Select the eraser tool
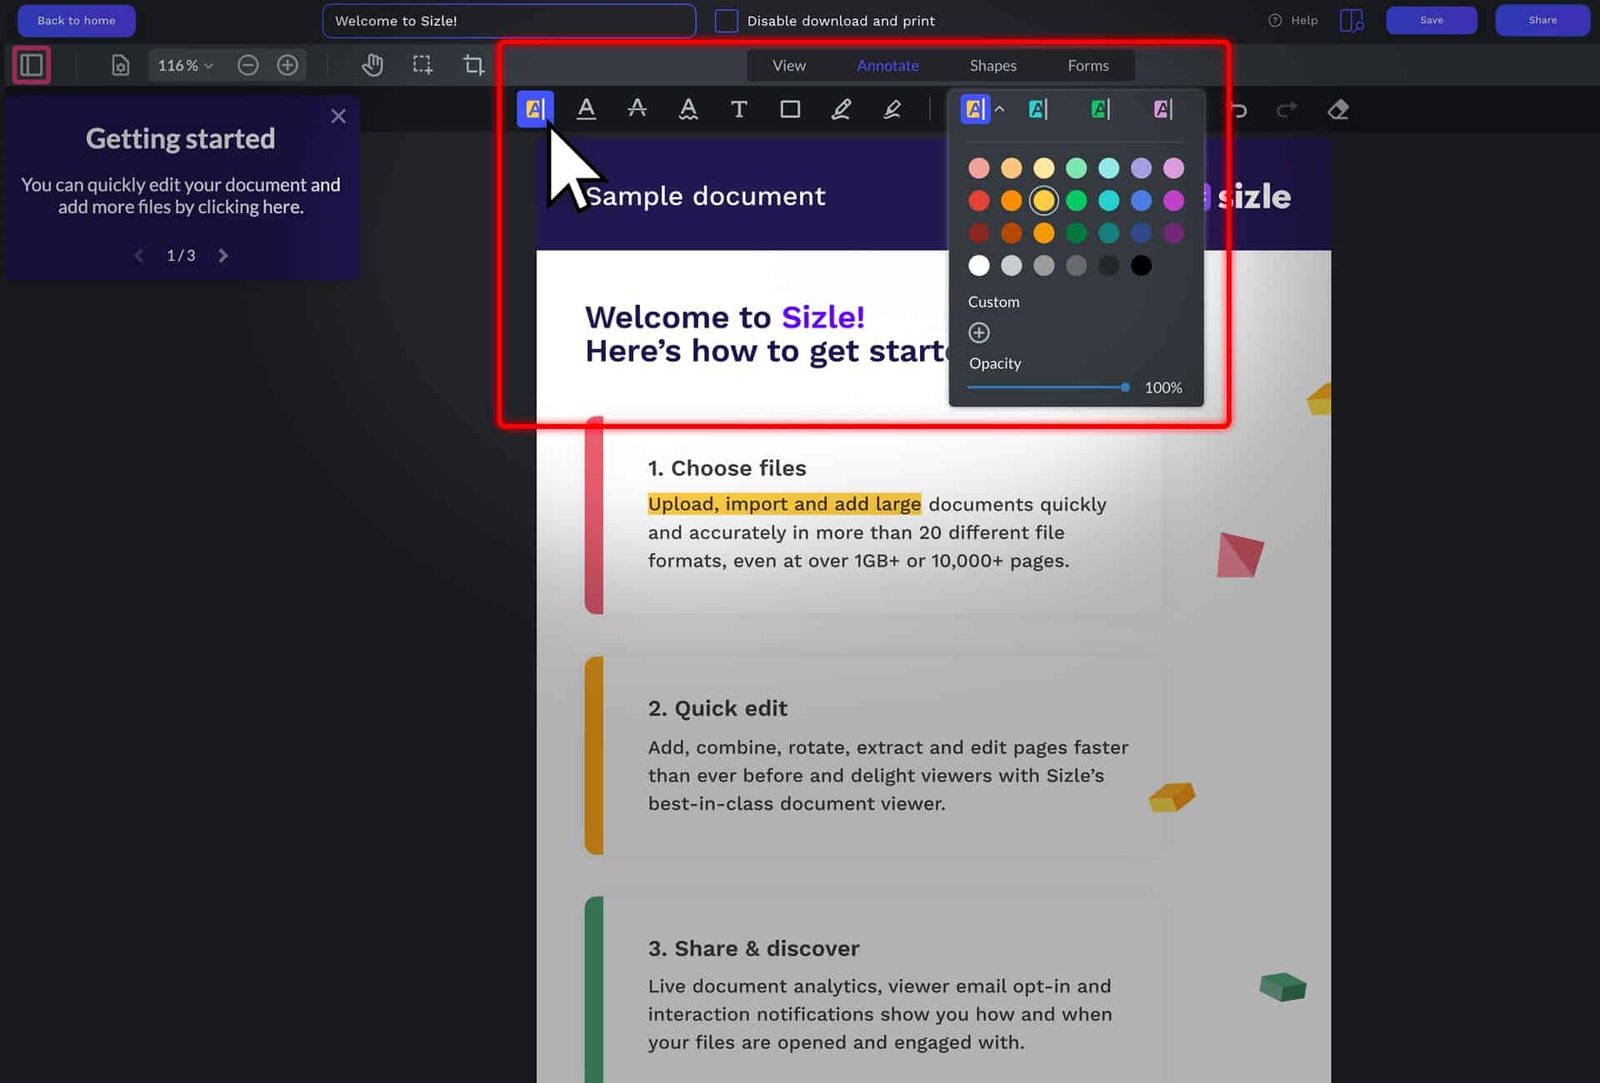 pos(1338,109)
